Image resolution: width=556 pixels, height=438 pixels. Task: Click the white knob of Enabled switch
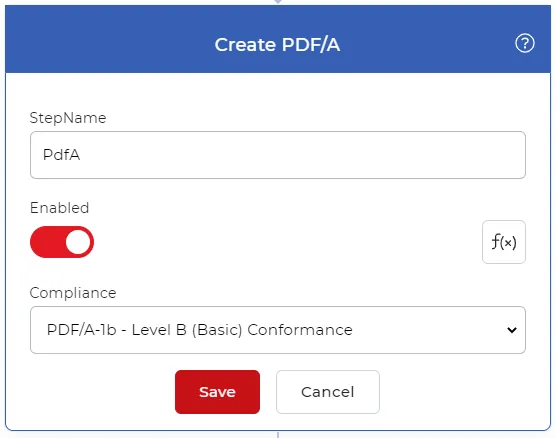click(78, 242)
